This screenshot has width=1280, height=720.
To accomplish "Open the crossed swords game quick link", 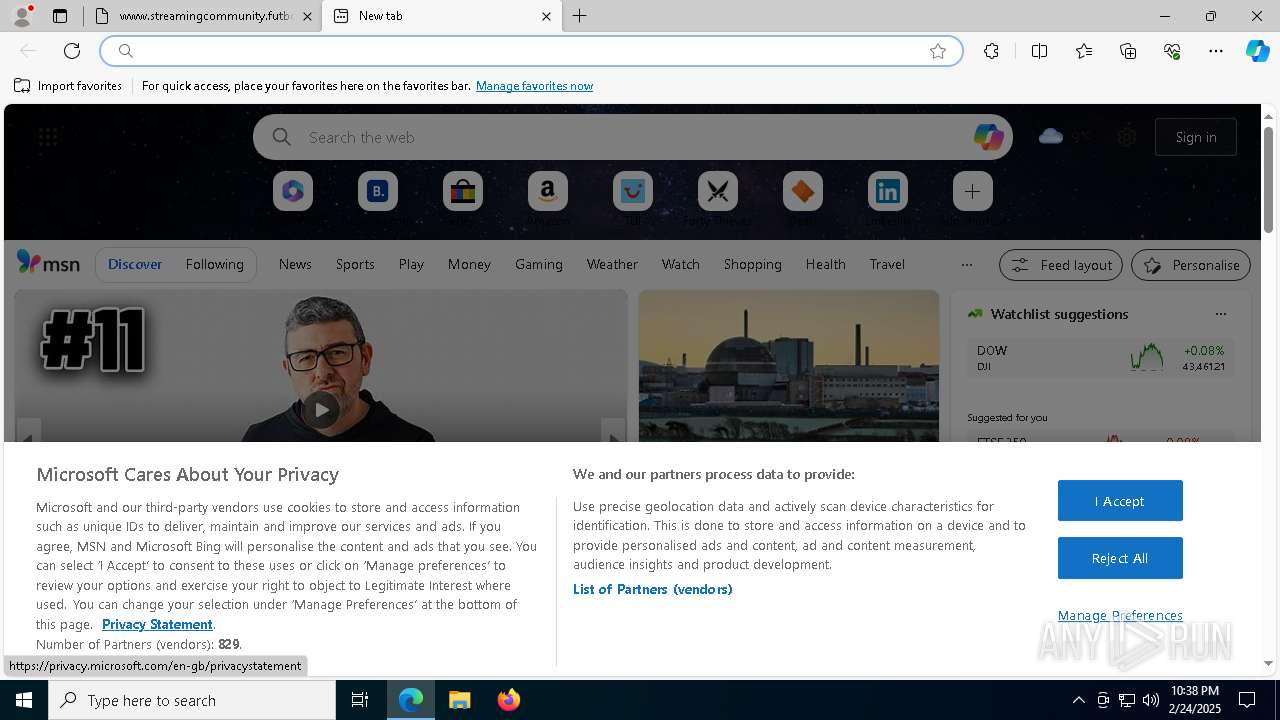I will [718, 191].
